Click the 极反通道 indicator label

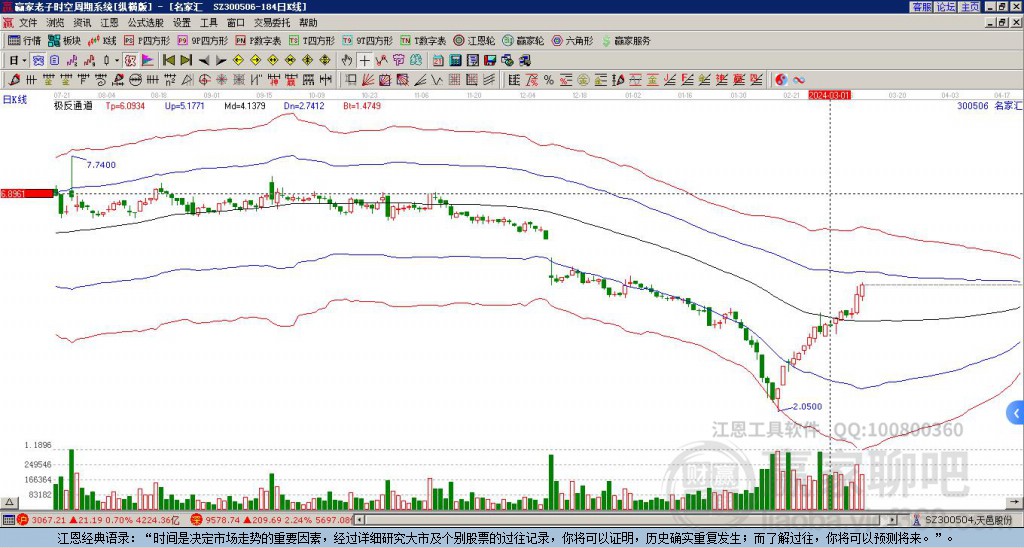point(73,106)
